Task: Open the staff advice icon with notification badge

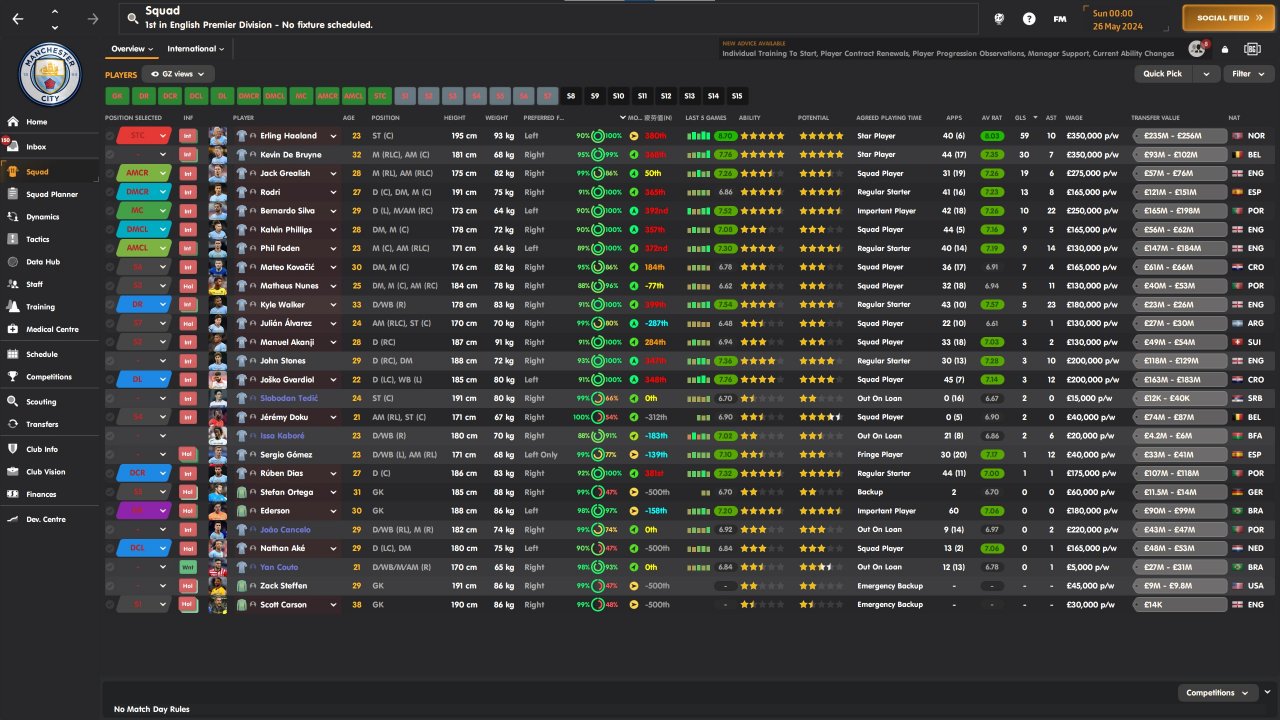Action: click(x=1198, y=49)
